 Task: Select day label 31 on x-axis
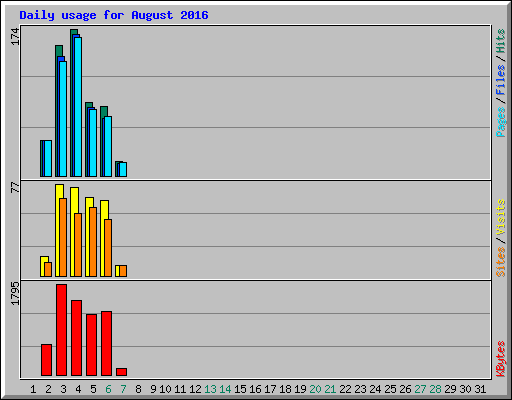(480, 389)
